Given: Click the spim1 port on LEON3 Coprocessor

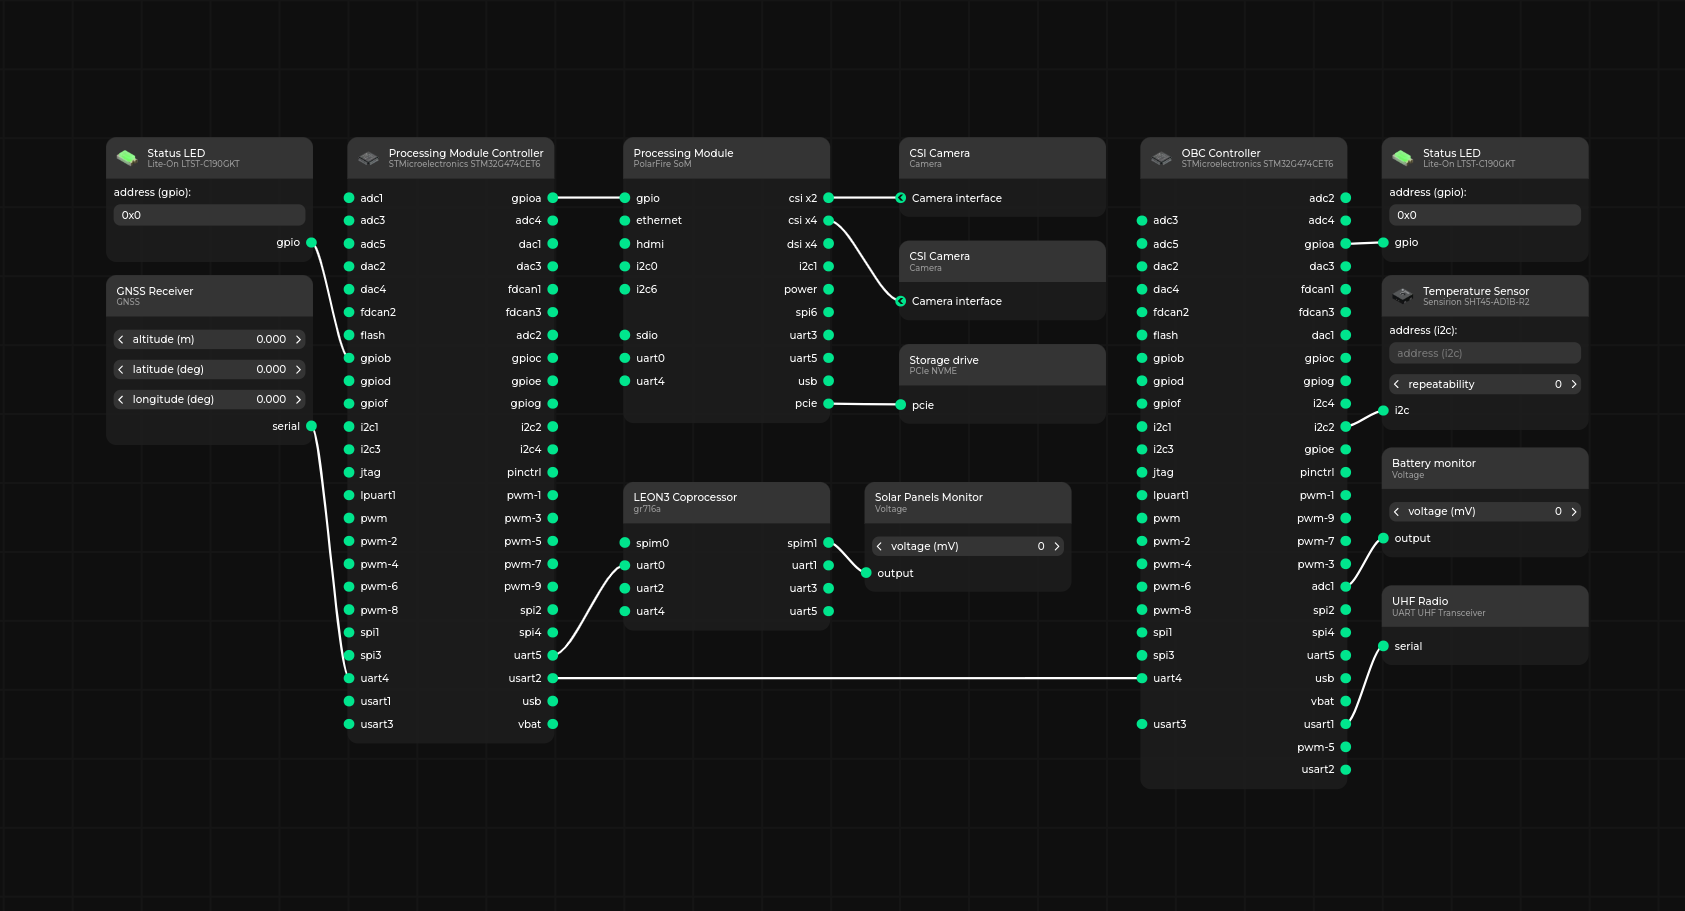Looking at the screenshot, I should coord(829,543).
